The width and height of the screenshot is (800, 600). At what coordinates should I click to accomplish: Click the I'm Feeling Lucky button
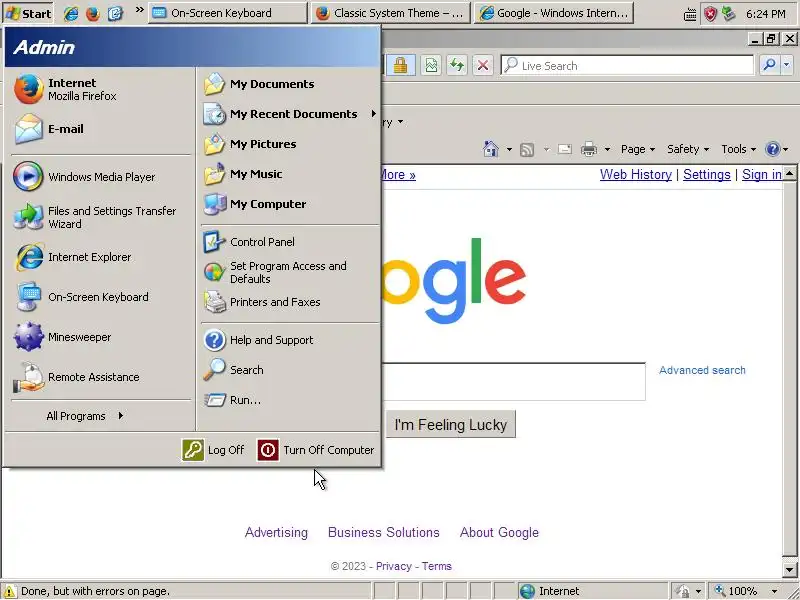(451, 424)
